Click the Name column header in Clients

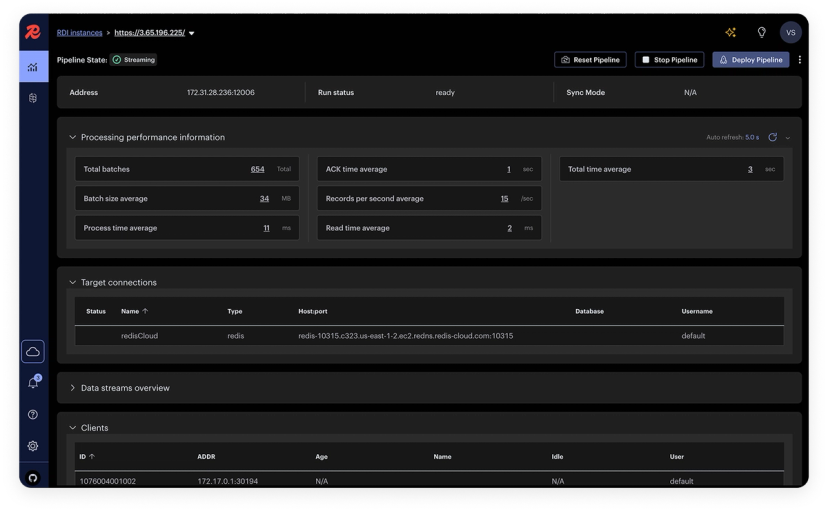coord(443,457)
